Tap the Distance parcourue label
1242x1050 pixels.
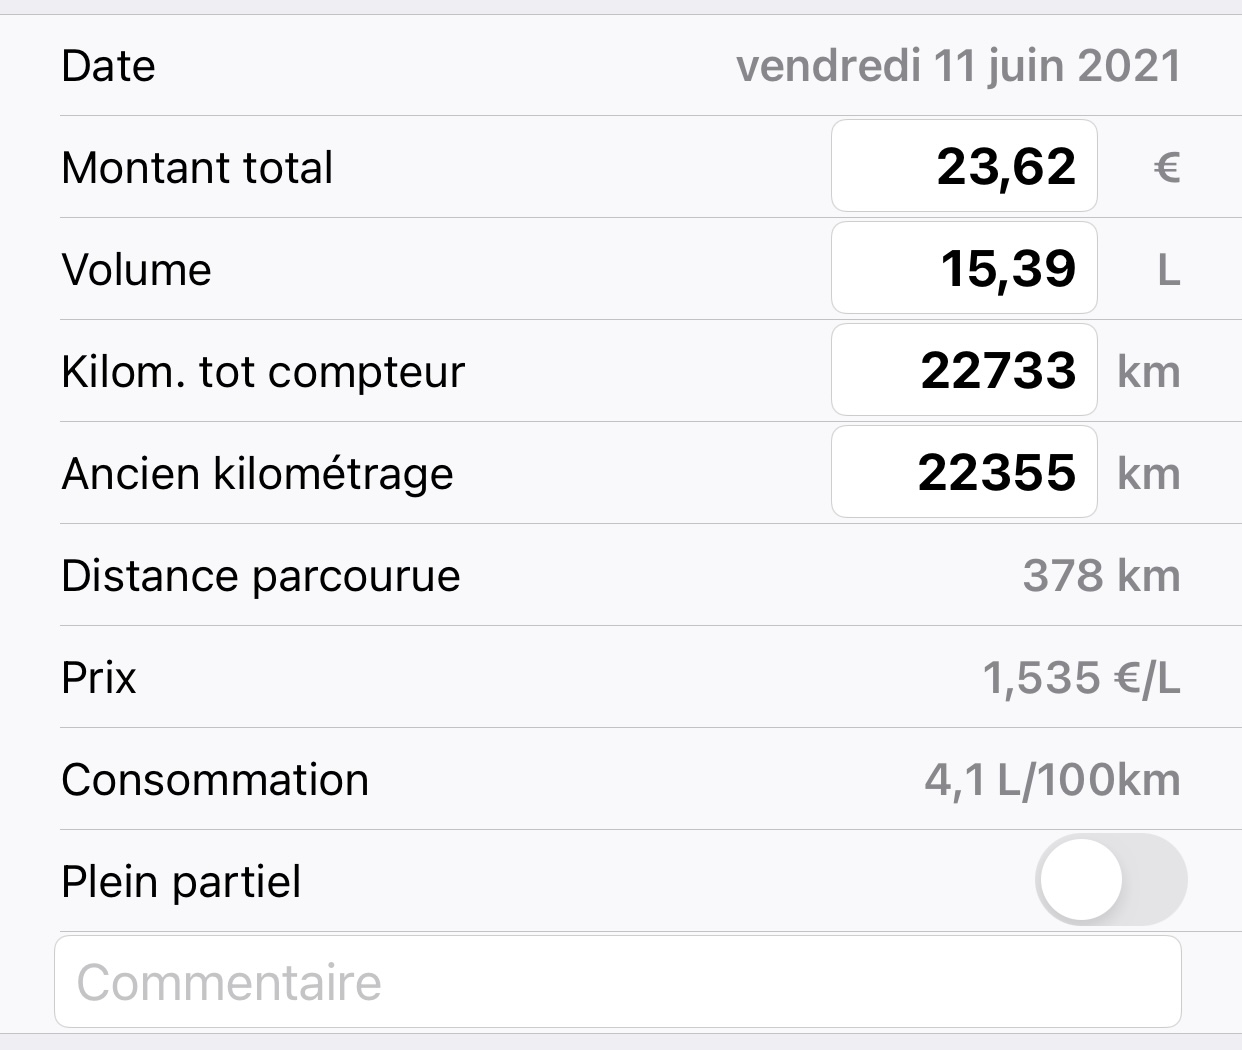coord(260,576)
